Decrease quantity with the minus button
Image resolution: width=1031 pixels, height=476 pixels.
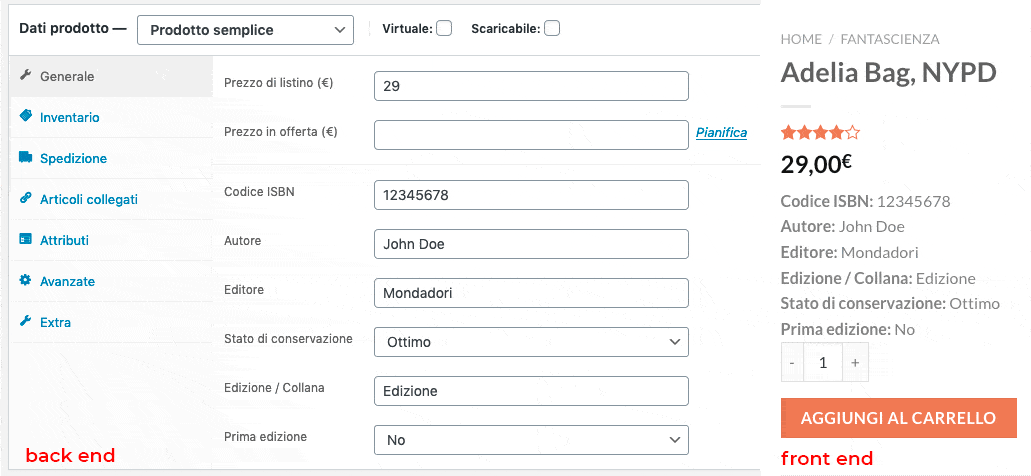click(792, 362)
